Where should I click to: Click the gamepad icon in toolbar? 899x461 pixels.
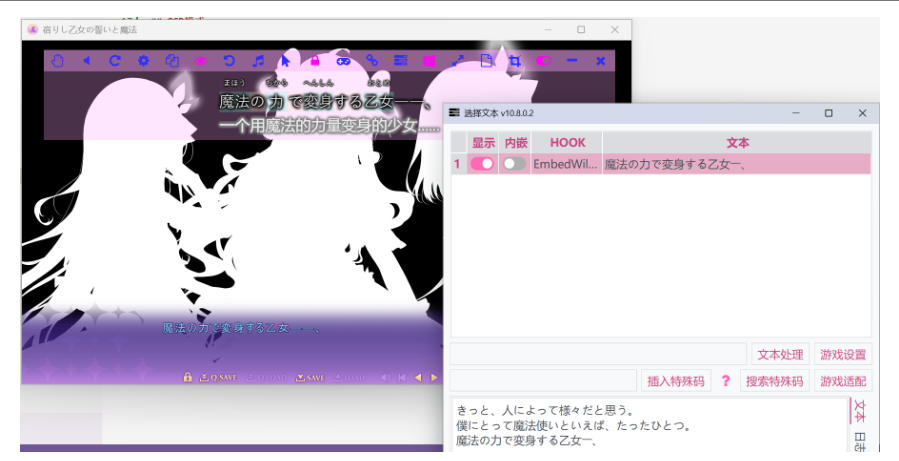[343, 61]
